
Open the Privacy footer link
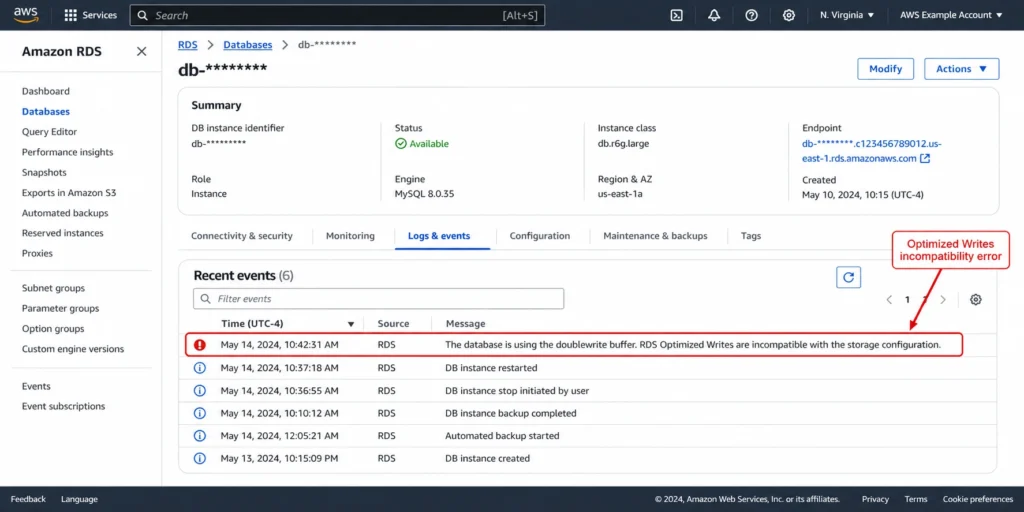point(875,499)
